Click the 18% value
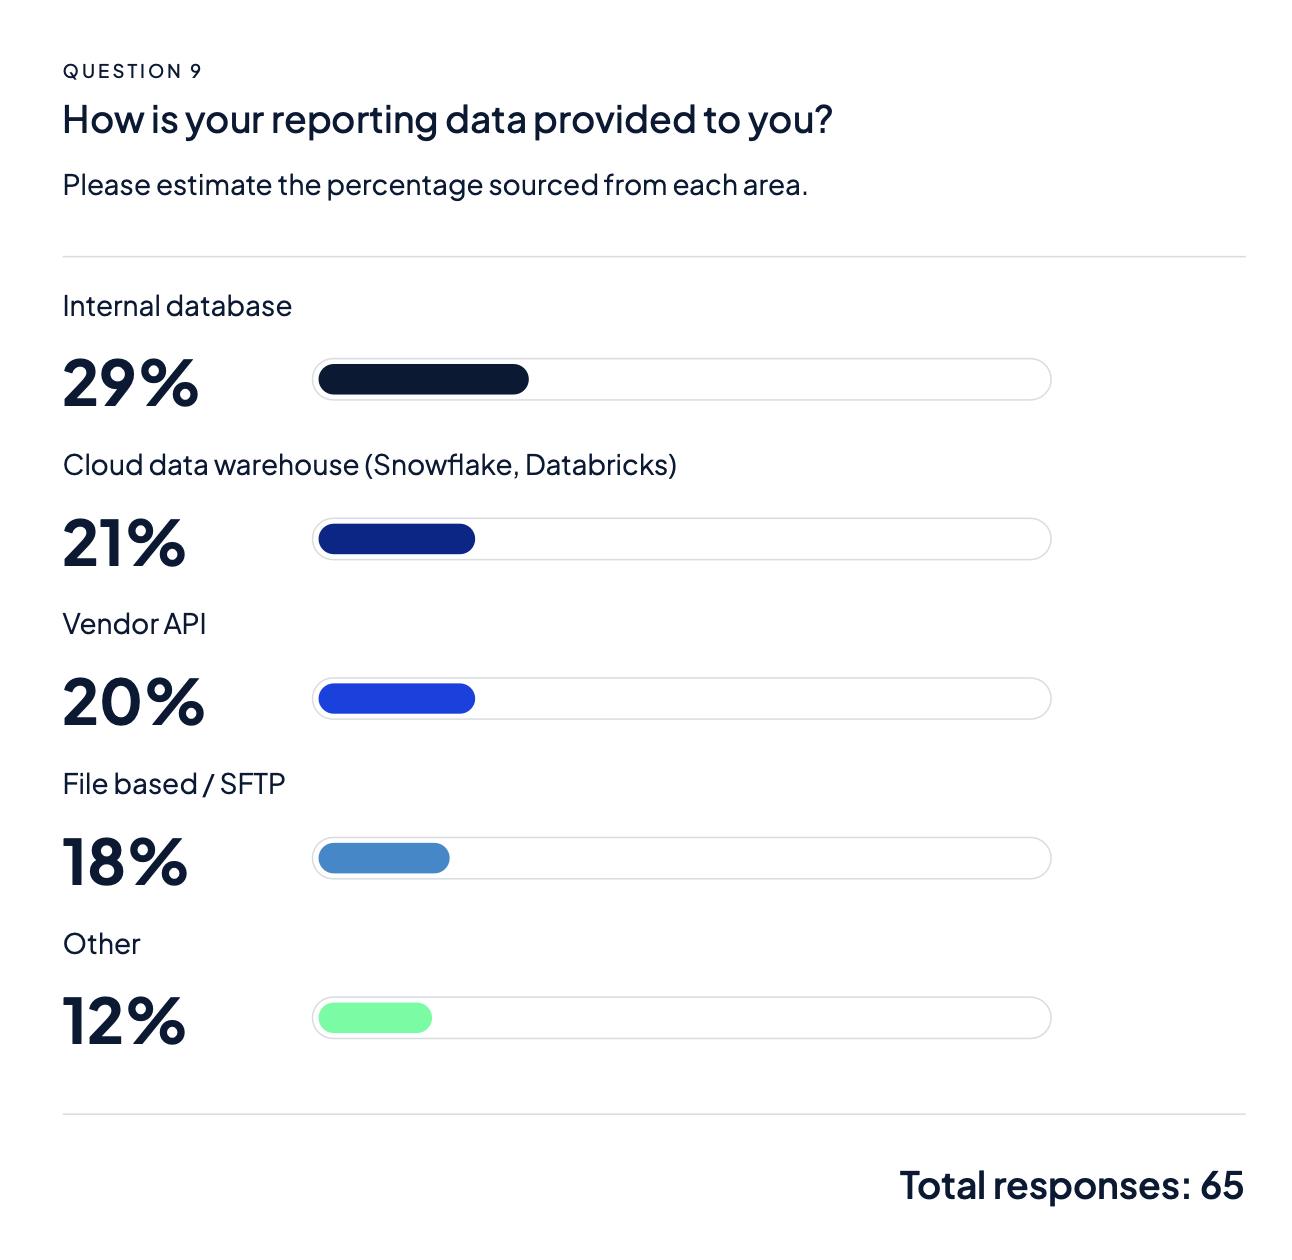Image resolution: width=1292 pixels, height=1260 pixels. pyautogui.click(x=125, y=863)
